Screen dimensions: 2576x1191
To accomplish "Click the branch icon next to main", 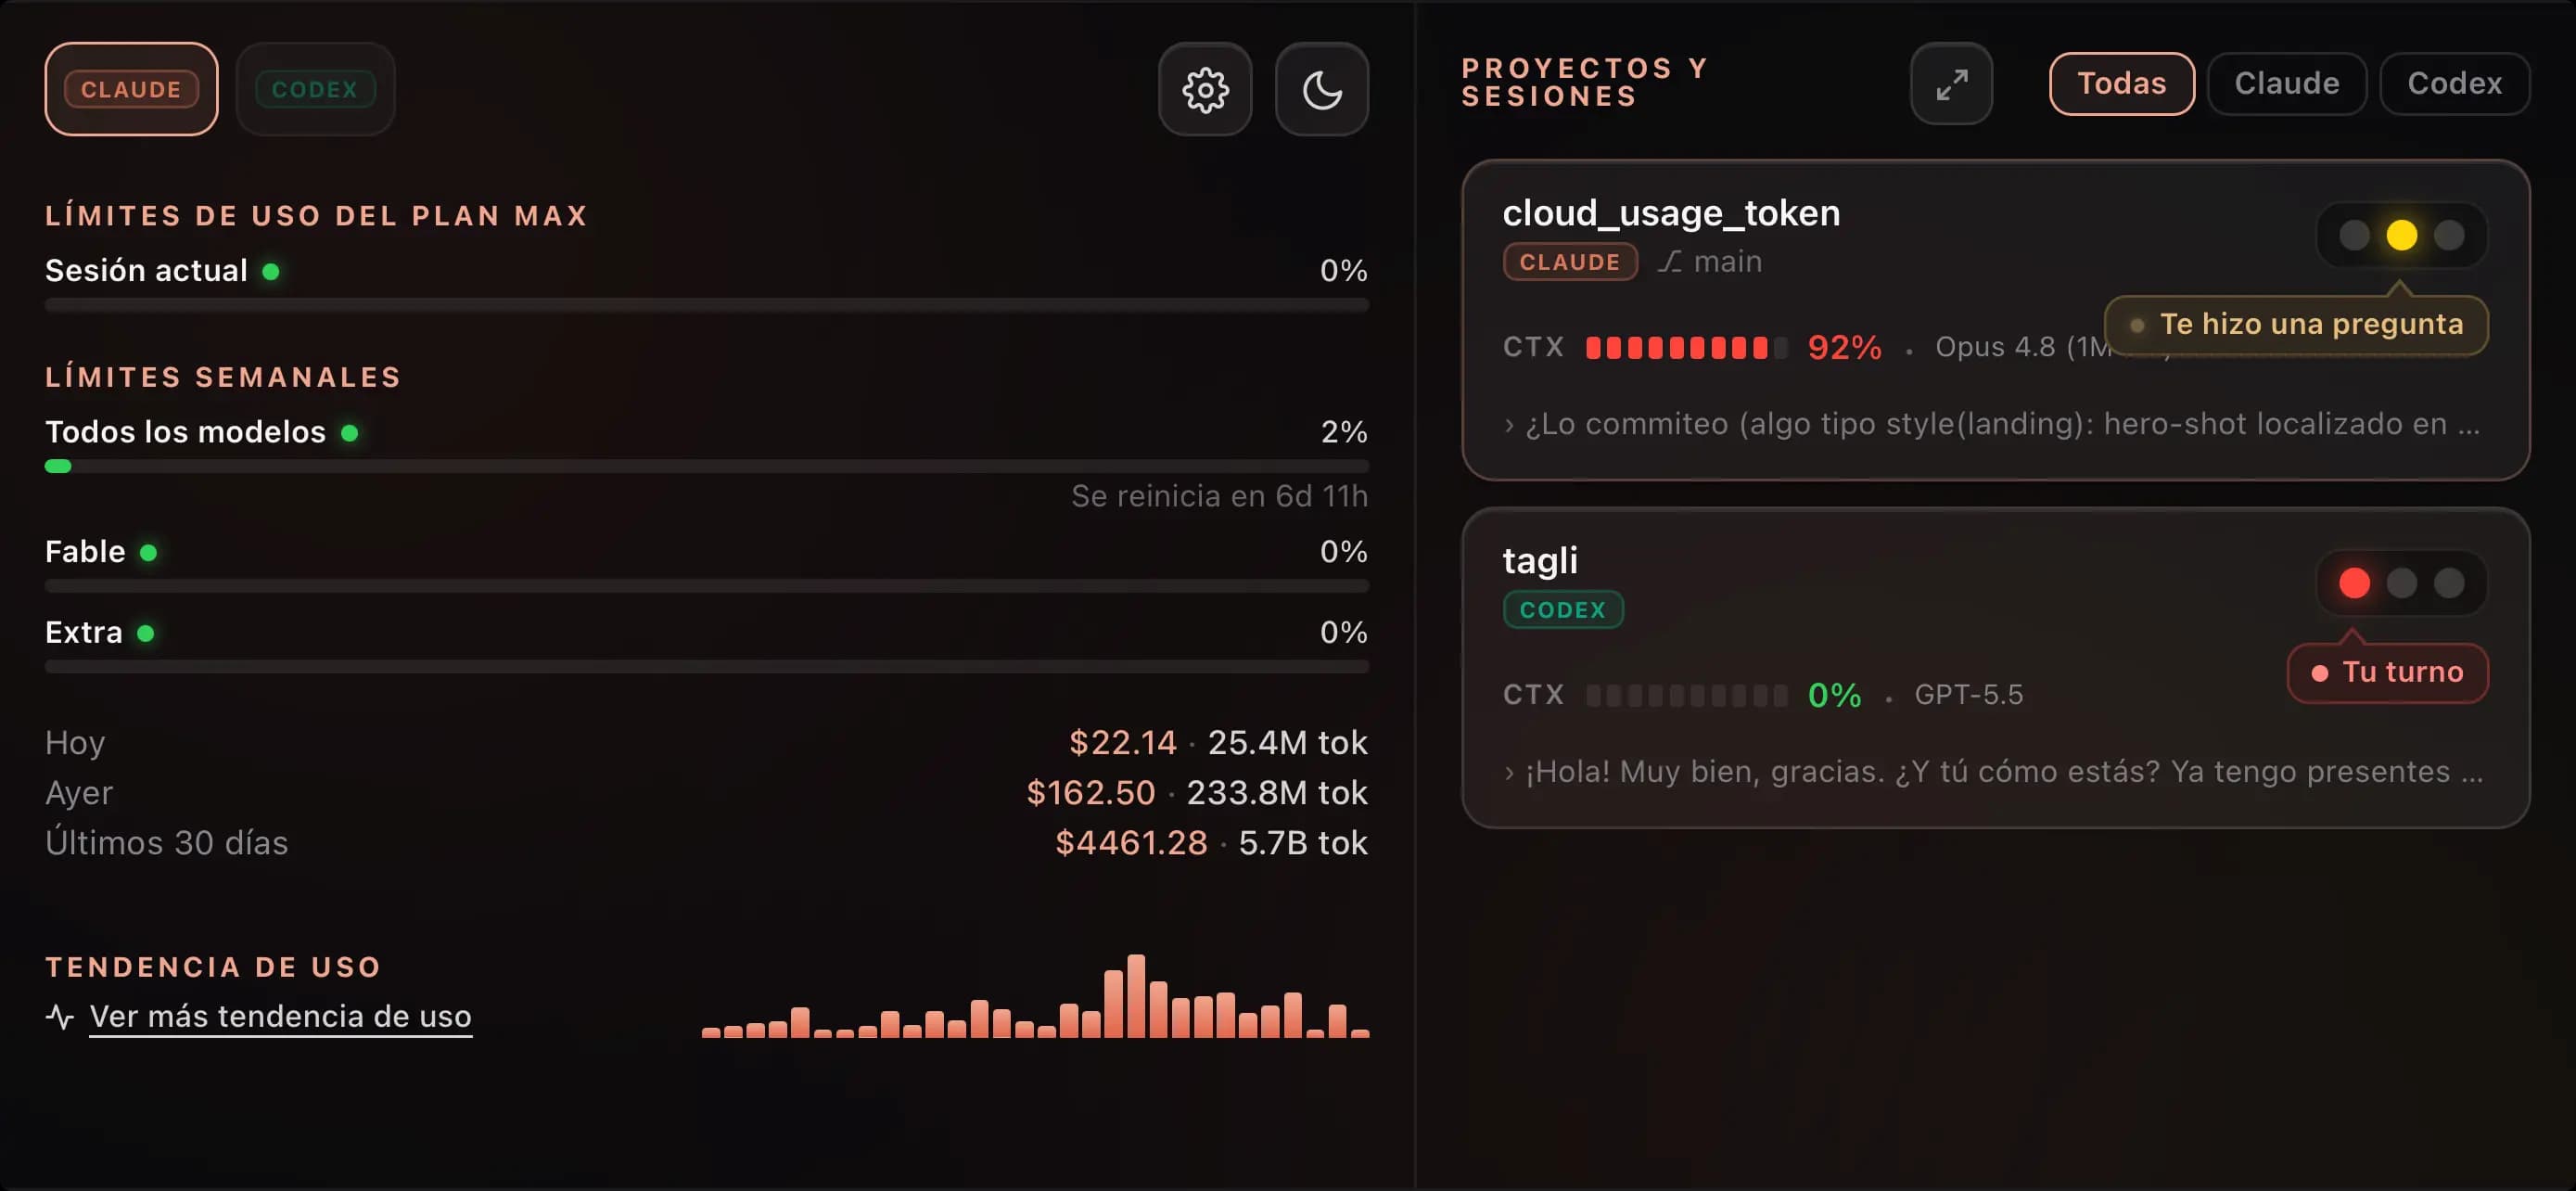I will tap(1670, 262).
